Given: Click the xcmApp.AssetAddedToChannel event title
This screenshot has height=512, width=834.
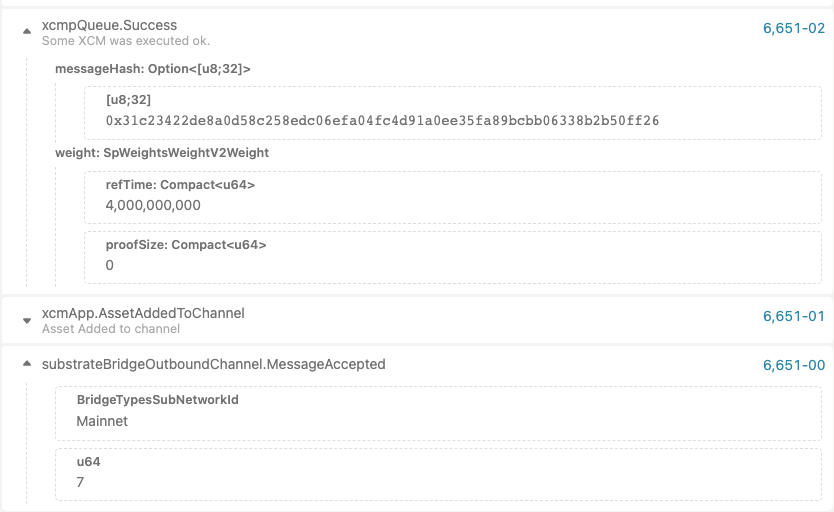Looking at the screenshot, I should pyautogui.click(x=143, y=313).
